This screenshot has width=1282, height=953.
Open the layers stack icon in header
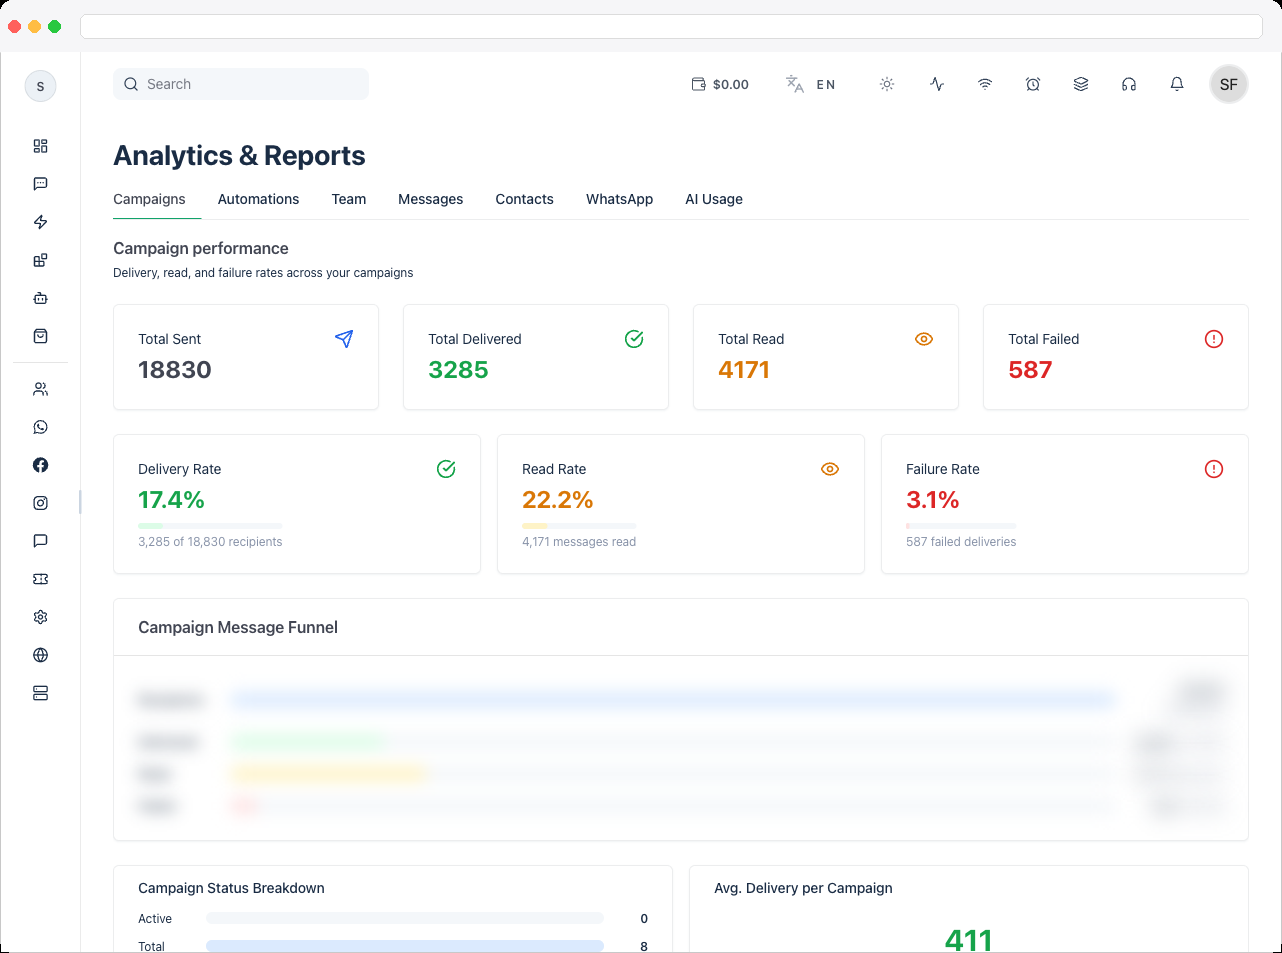point(1081,84)
